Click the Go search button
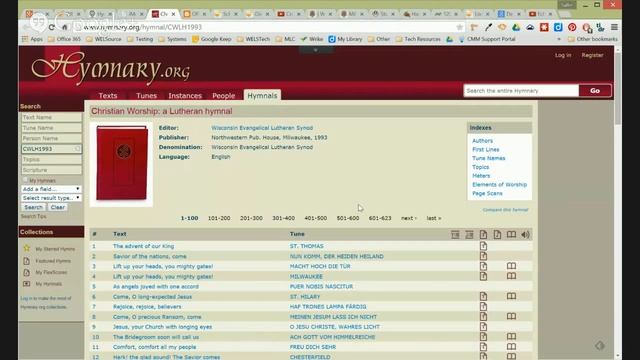This screenshot has width=640, height=360. 595,91
